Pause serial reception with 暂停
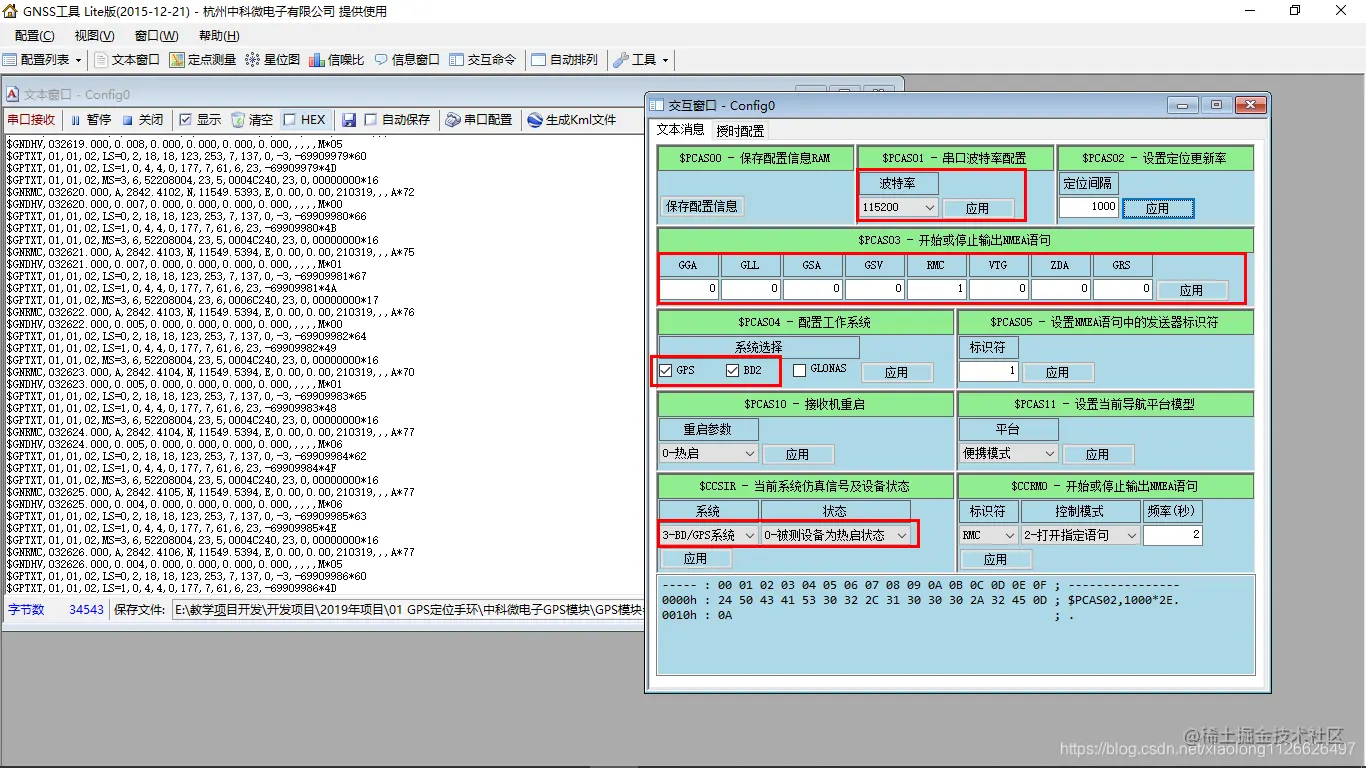Screen dimensions: 1366x768 point(91,120)
